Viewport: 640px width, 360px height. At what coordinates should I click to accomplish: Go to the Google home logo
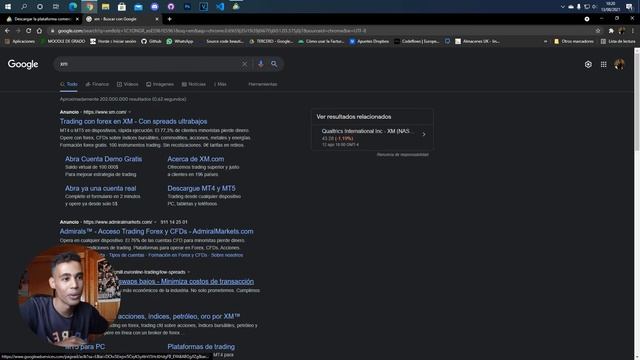(x=23, y=64)
